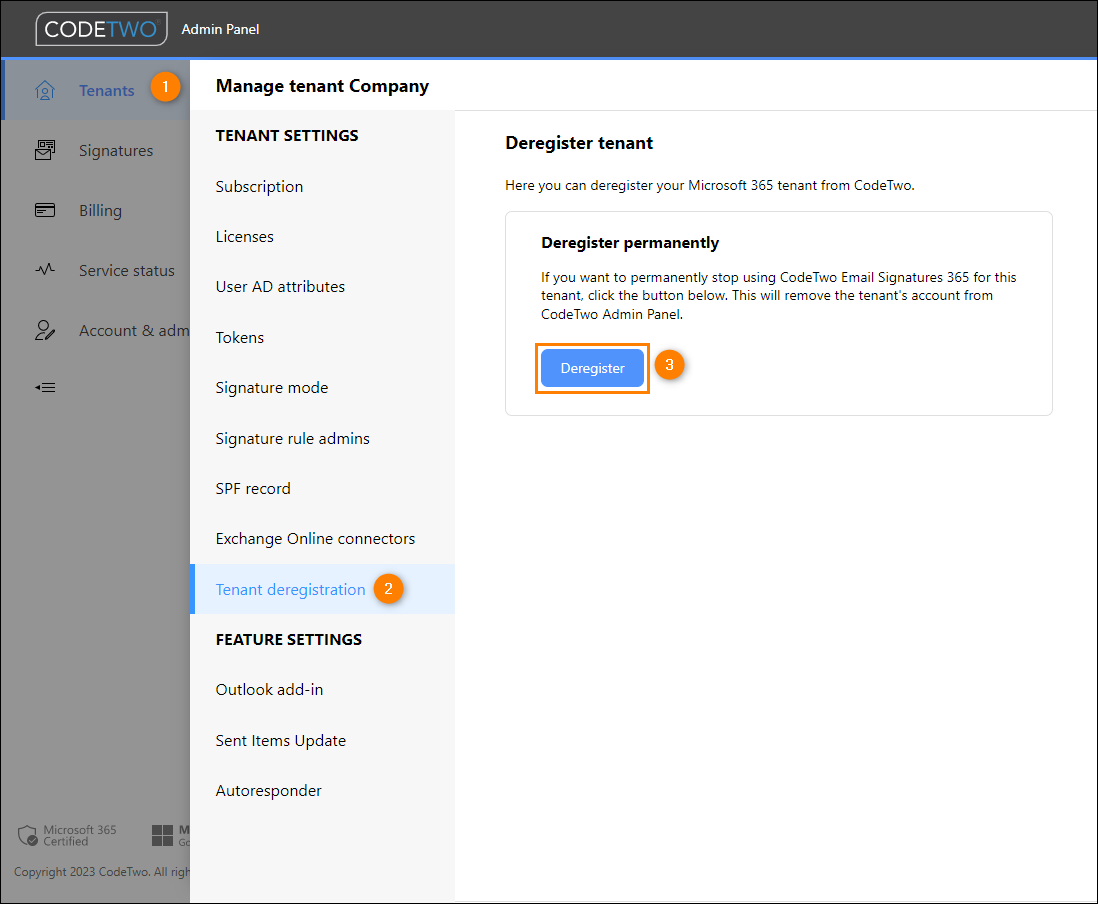Click the Deregister tenant heading

(x=579, y=143)
